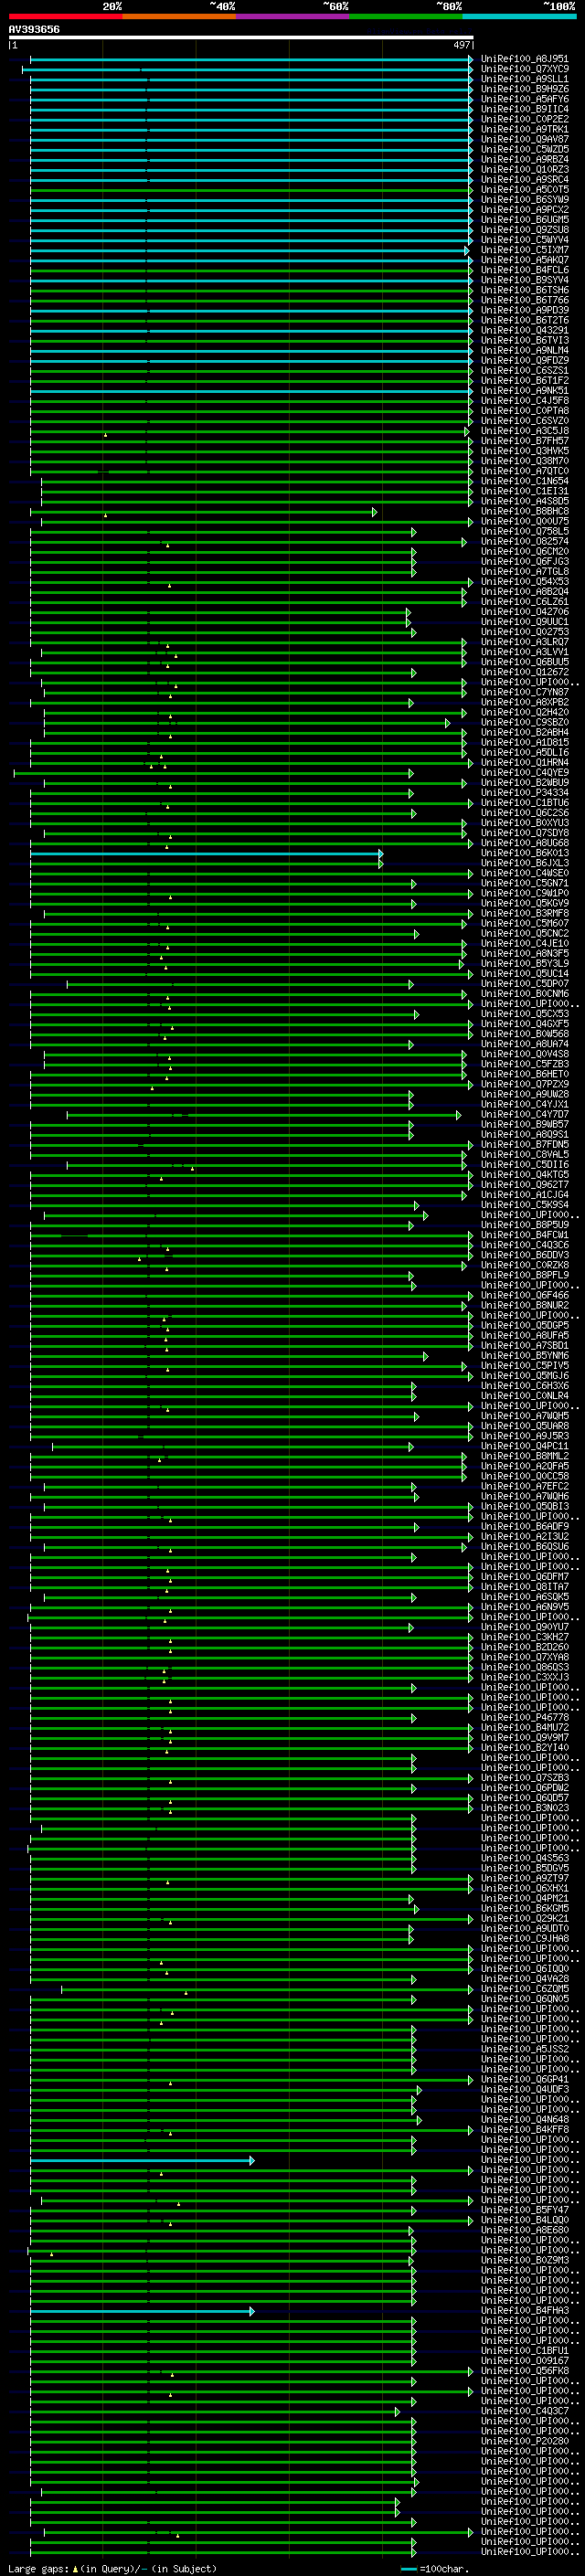Click the UniRef100_P46778 label

524,1717
